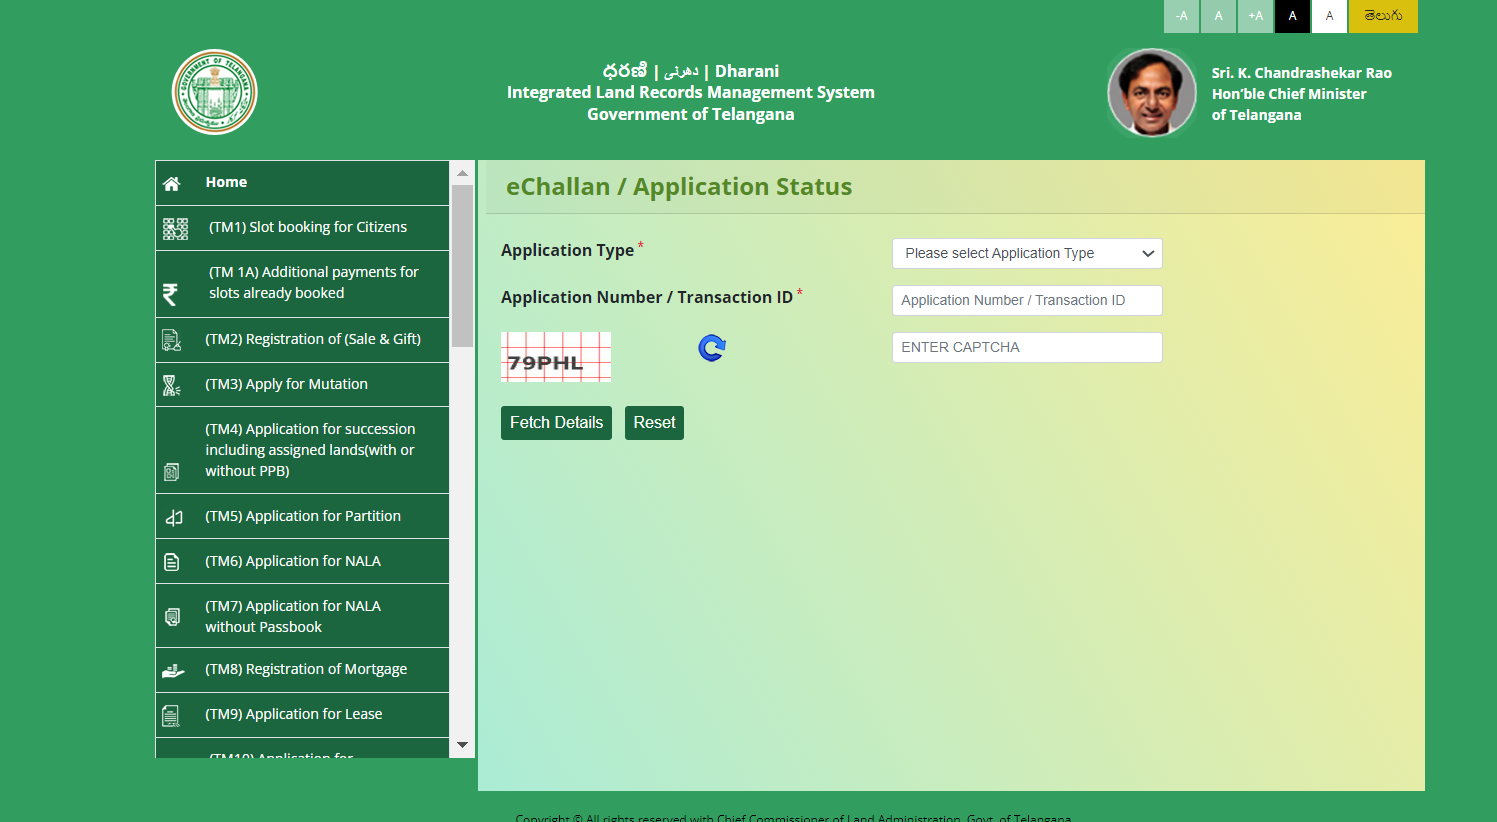The height and width of the screenshot is (822, 1497).
Task: Click the Sale & Gift registration icon
Action: 171,341
